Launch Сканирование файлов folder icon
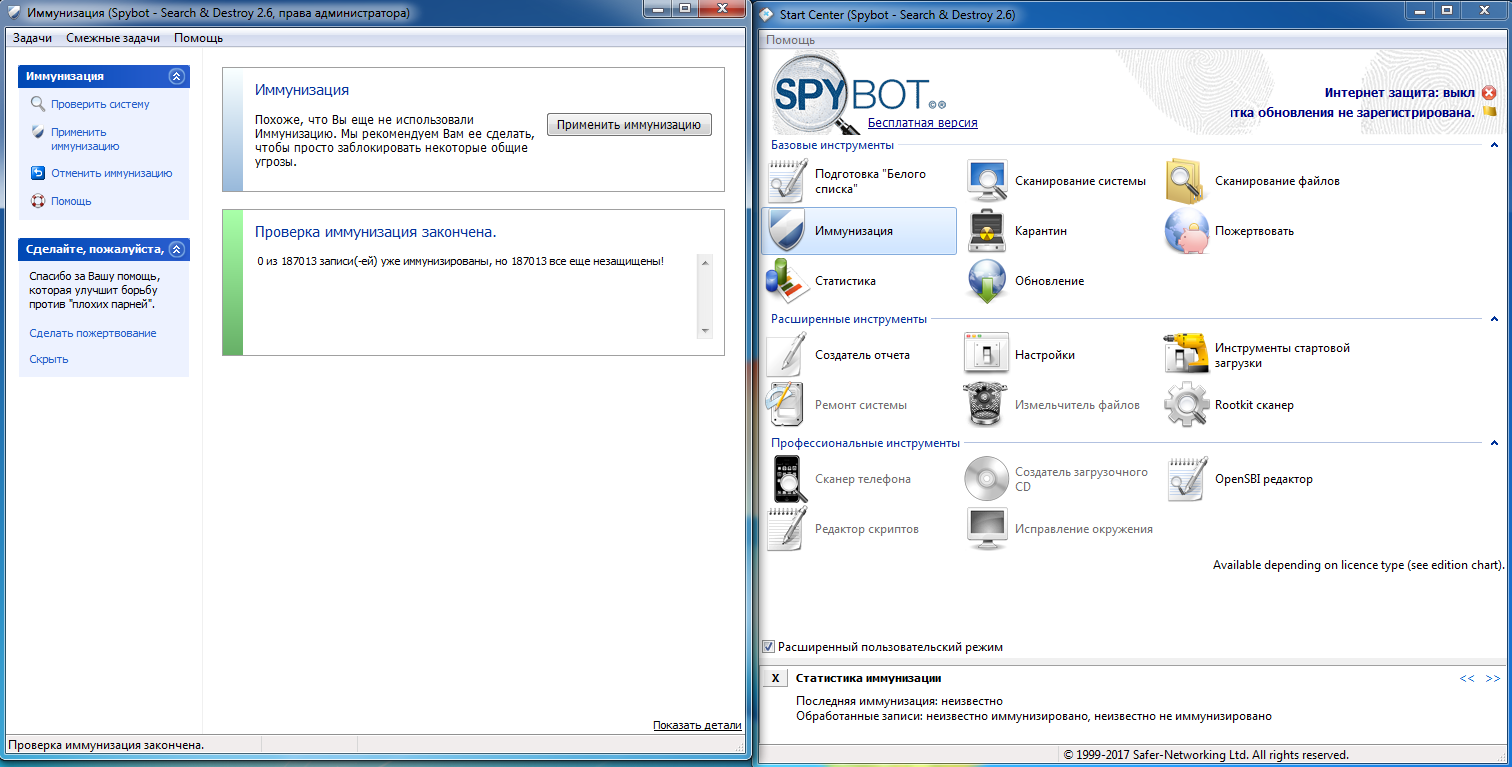The image size is (1512, 767). tap(1187, 181)
